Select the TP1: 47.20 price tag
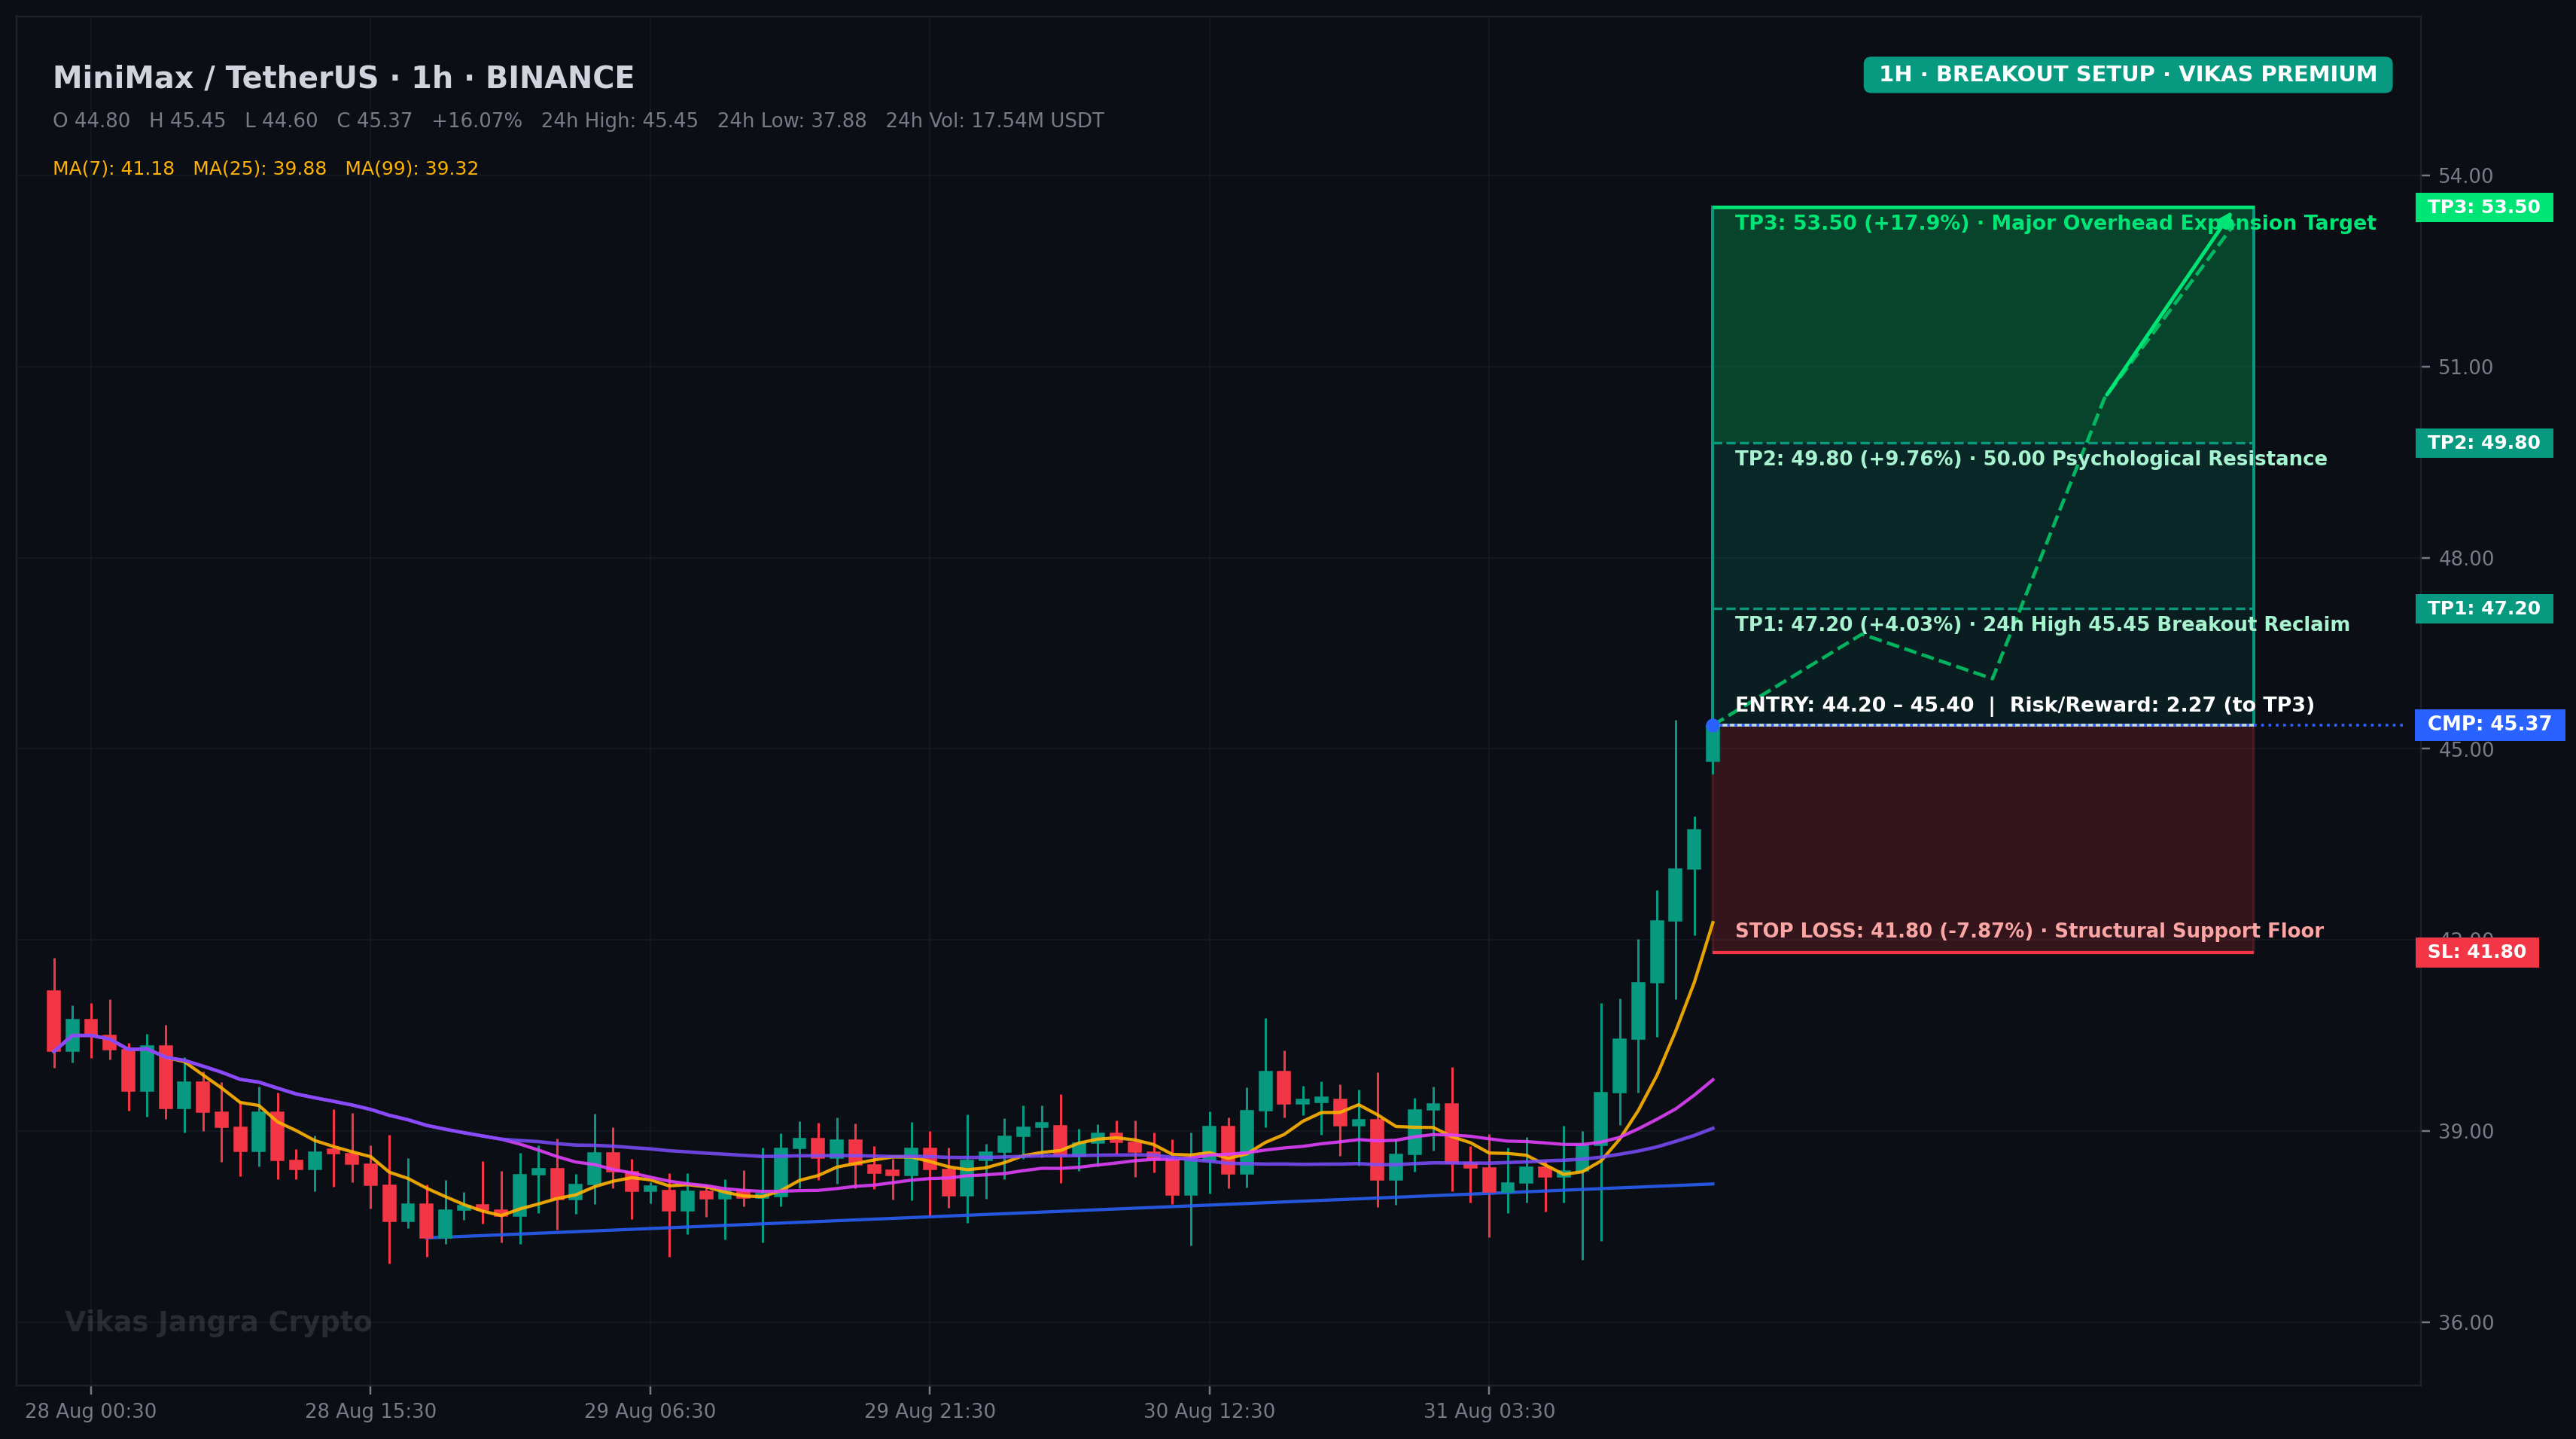The width and height of the screenshot is (2576, 1439). [2483, 609]
